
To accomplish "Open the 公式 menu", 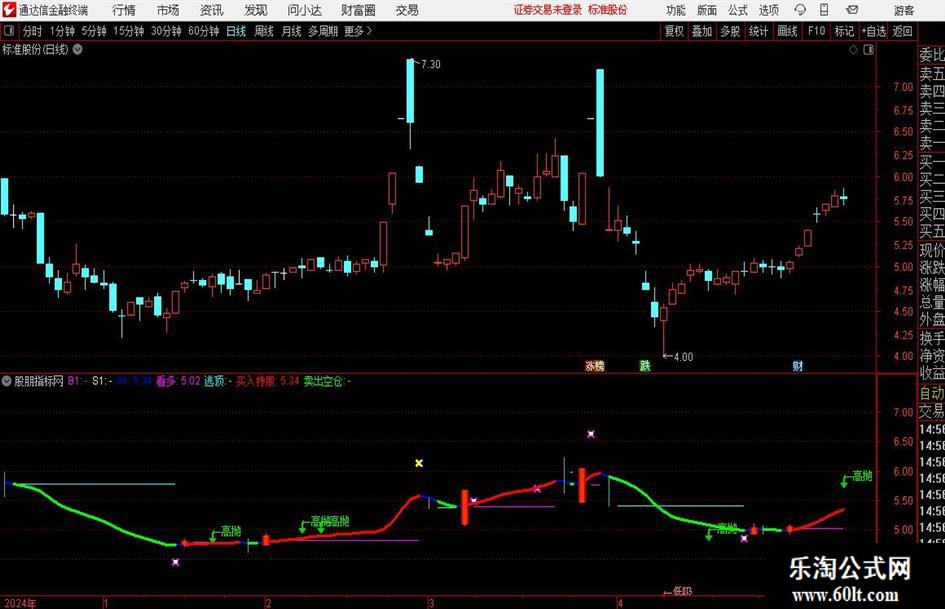I will pyautogui.click(x=738, y=10).
